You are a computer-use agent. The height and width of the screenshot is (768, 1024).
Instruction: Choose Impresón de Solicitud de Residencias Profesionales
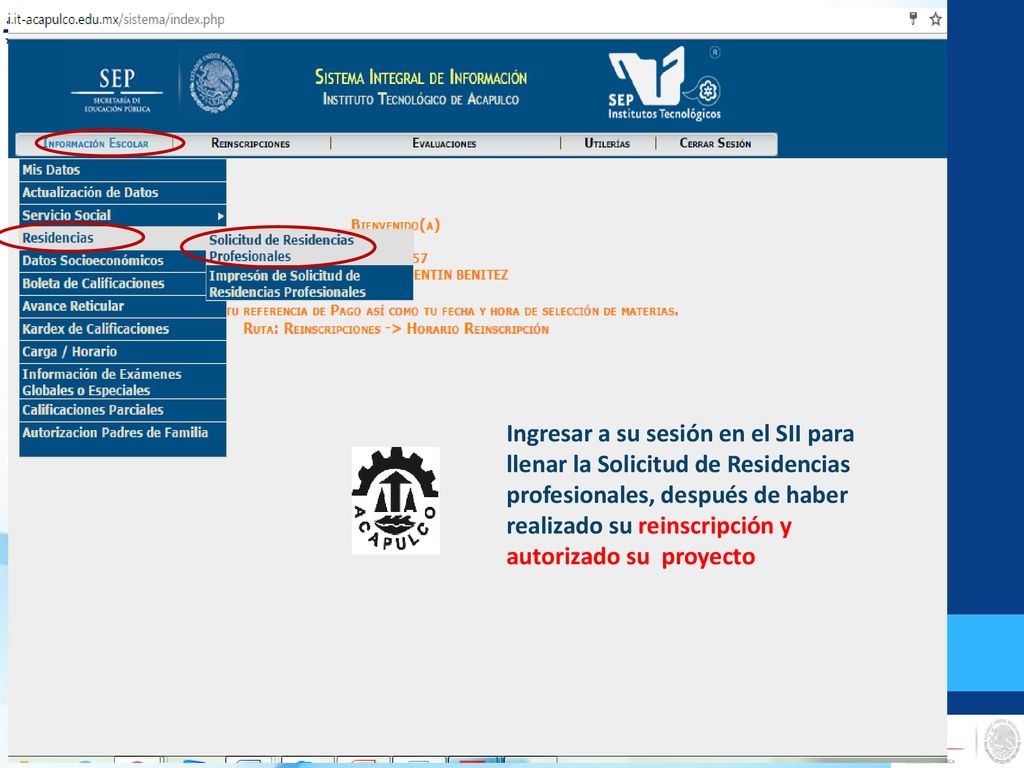pyautogui.click(x=310, y=283)
